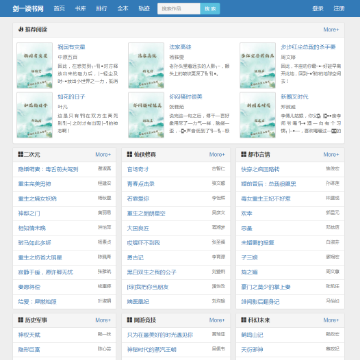Click the grid icon next to 都市言情

coord(244,155)
